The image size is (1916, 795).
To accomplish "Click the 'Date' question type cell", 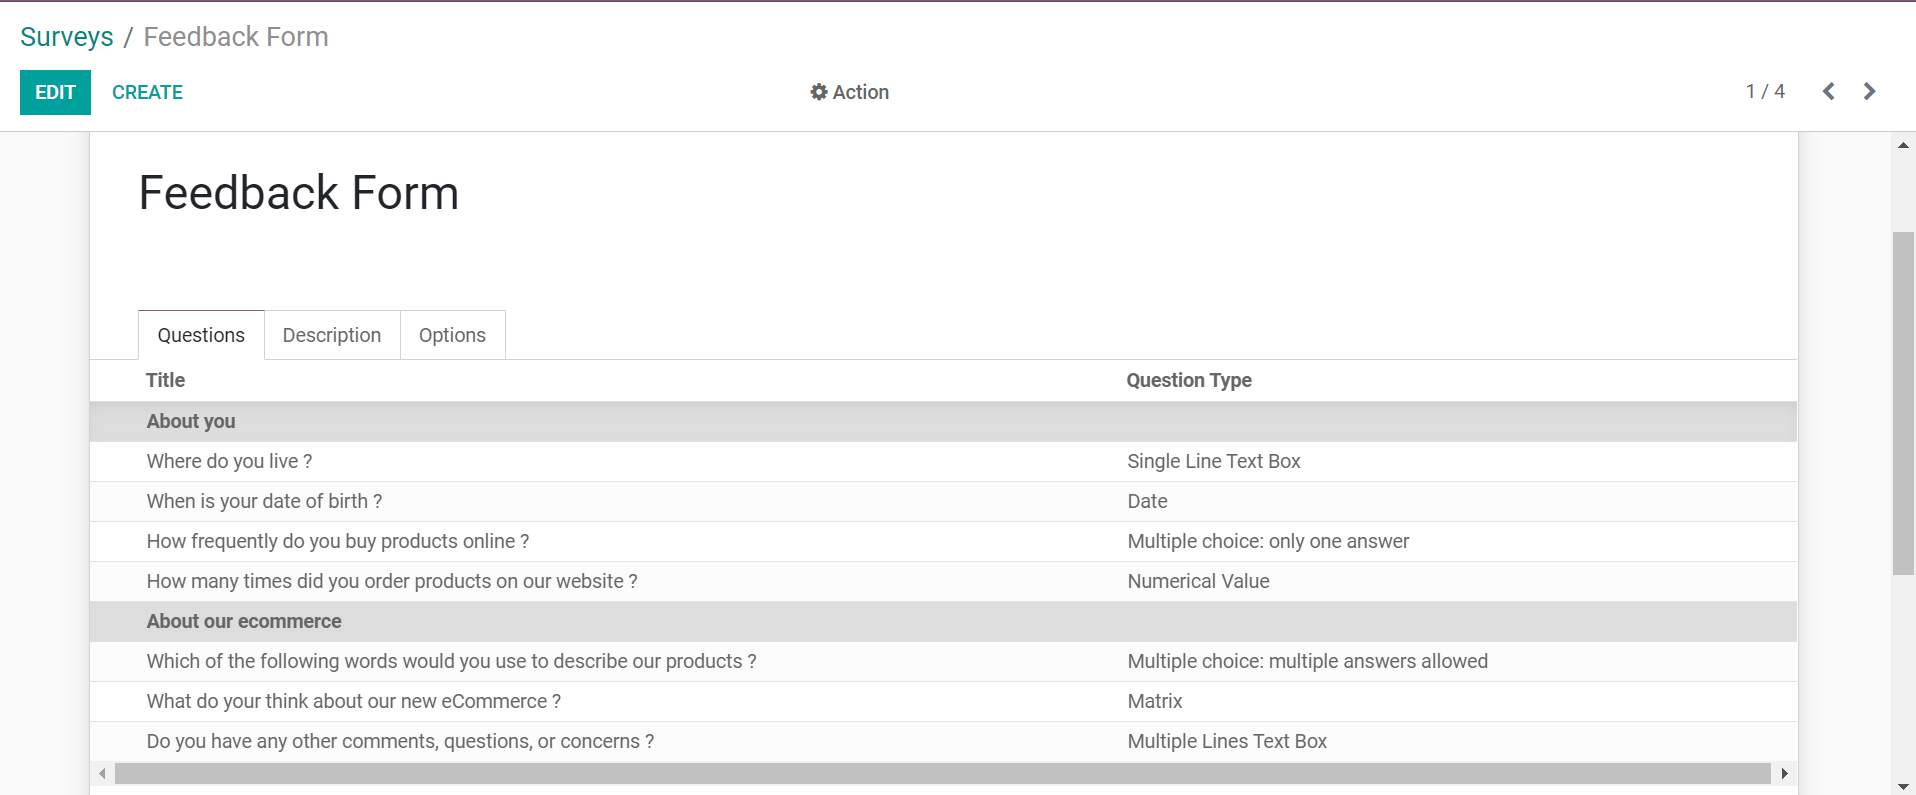I will coord(1147,501).
